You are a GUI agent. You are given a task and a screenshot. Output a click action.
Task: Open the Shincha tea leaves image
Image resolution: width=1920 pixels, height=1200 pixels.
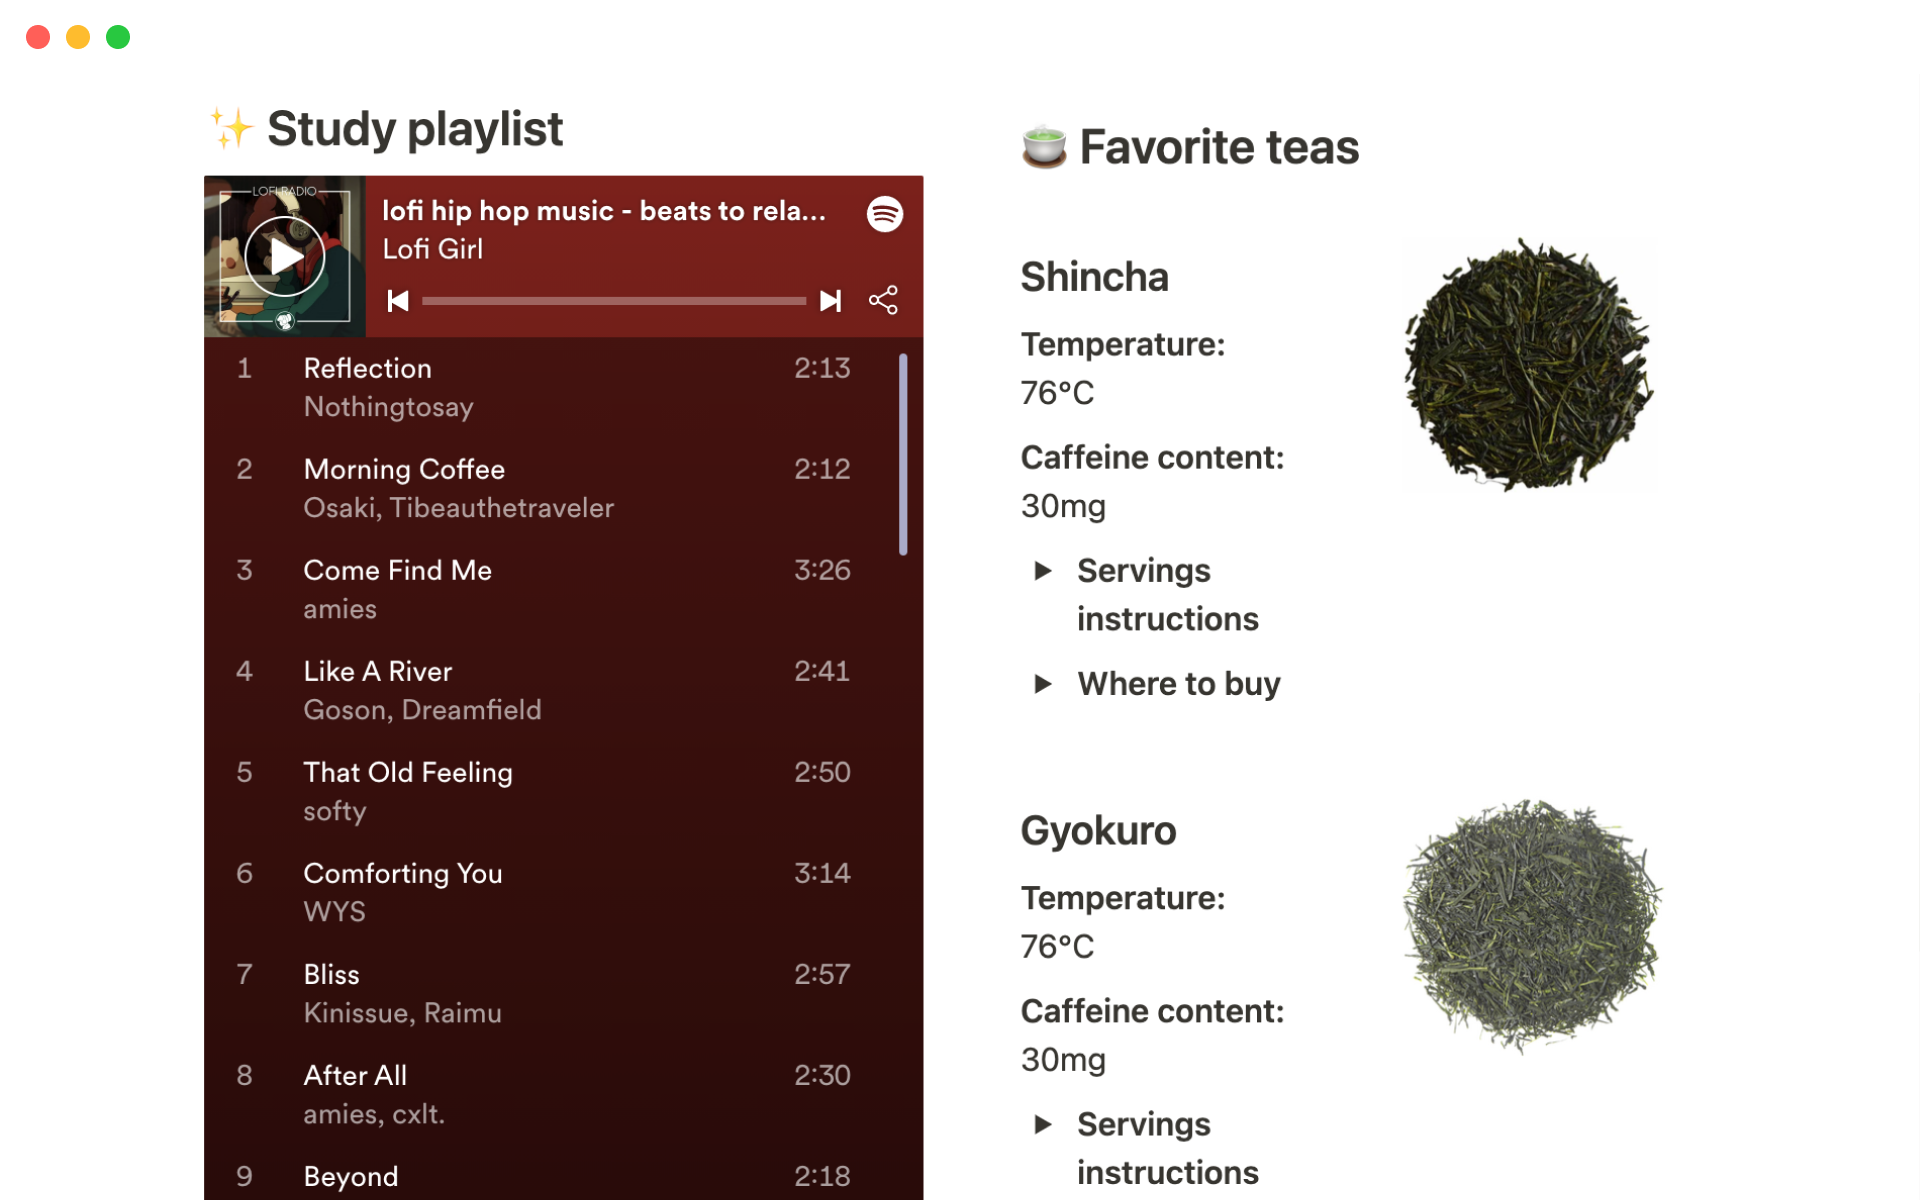(x=1528, y=365)
